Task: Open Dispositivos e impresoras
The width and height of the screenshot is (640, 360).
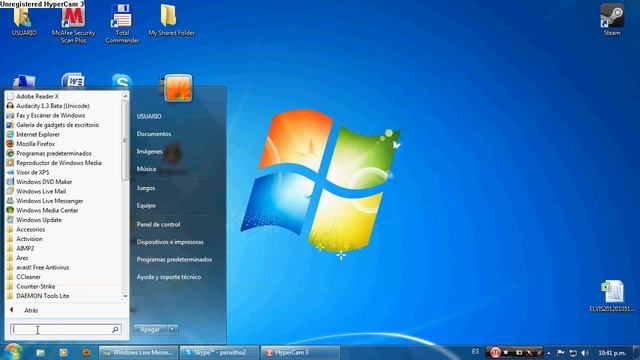Action: click(x=170, y=242)
